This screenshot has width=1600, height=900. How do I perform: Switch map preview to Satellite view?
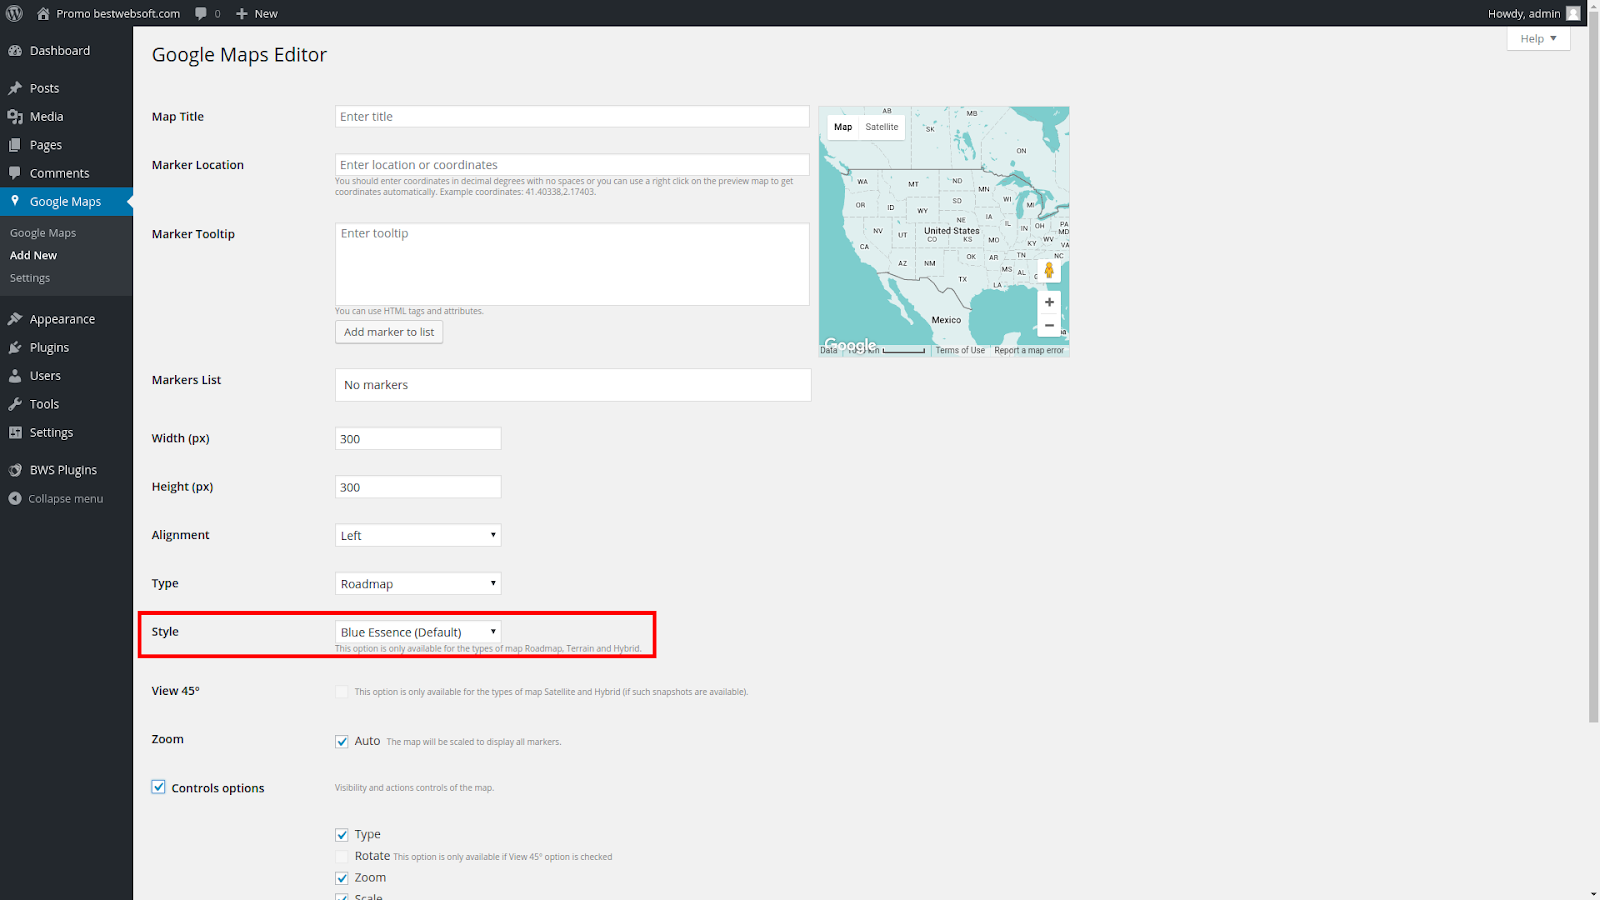pyautogui.click(x=882, y=127)
